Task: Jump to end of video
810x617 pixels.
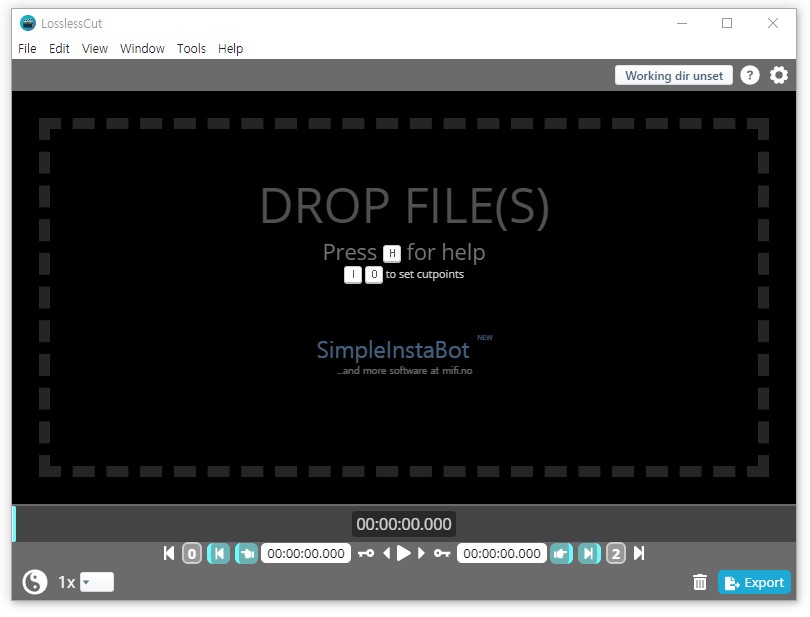Action: pyautogui.click(x=639, y=553)
